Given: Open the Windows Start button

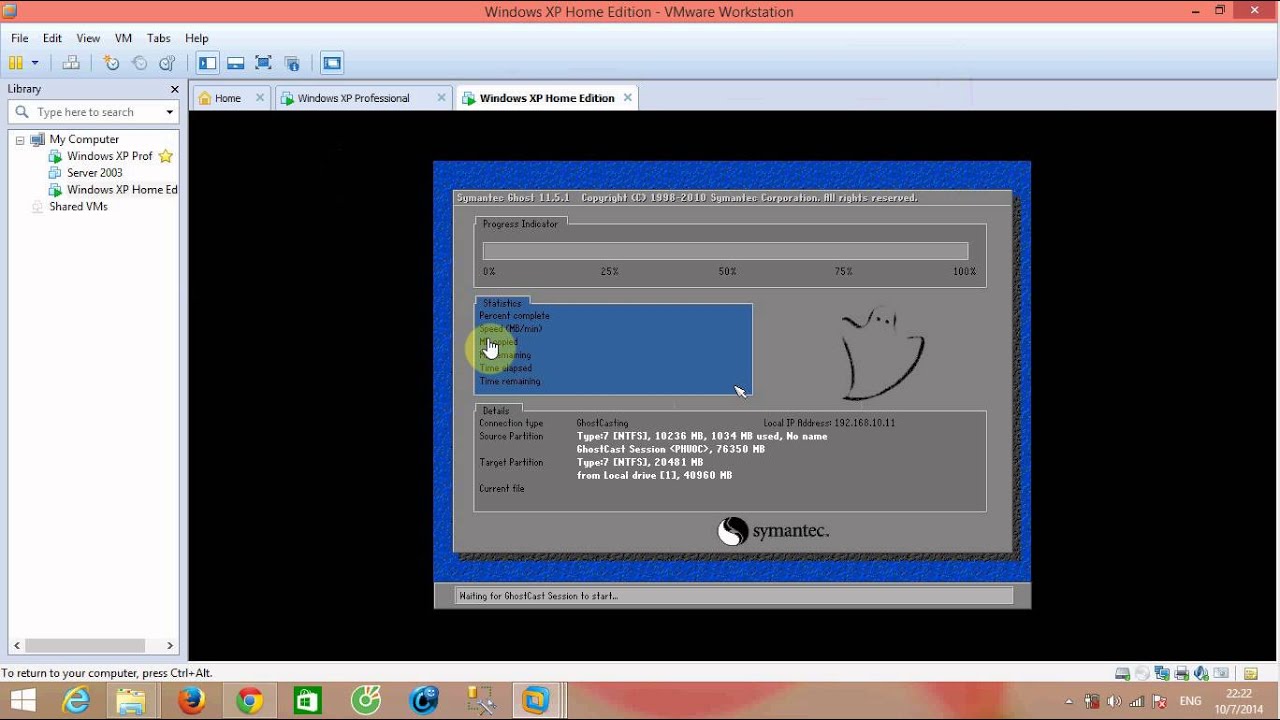Looking at the screenshot, I should [x=22, y=701].
